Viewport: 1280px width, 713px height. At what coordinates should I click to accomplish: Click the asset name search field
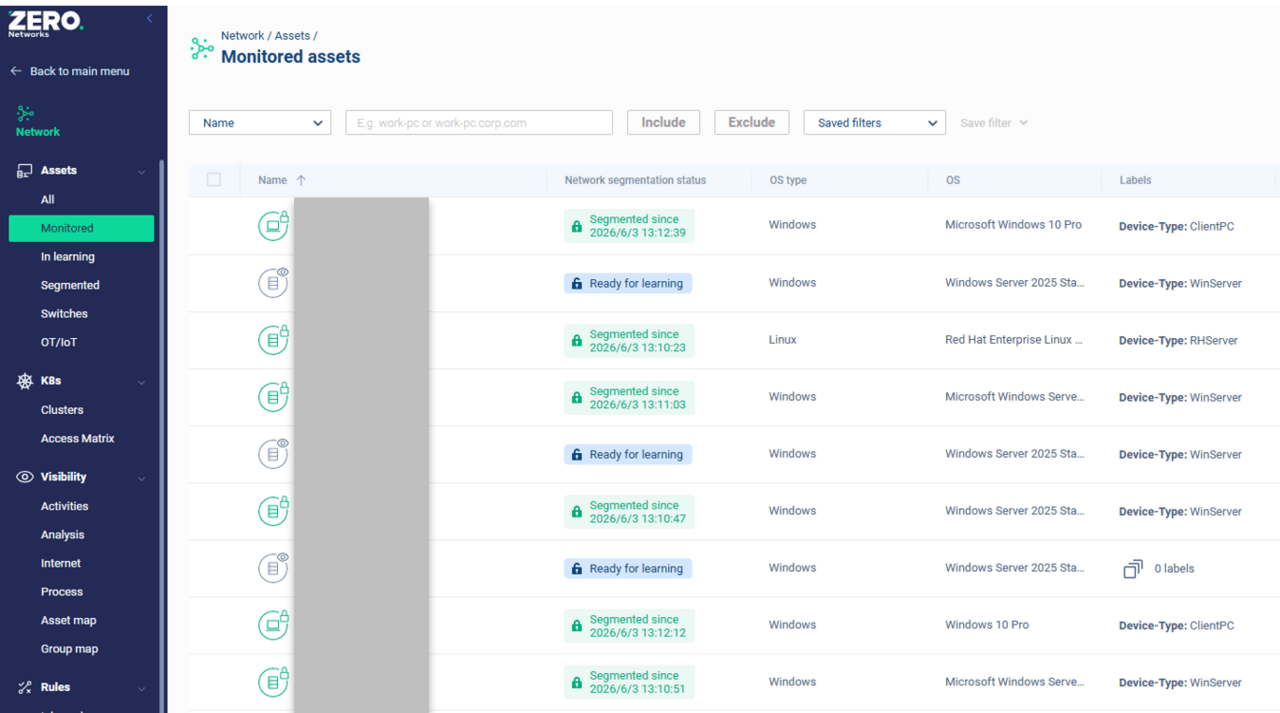click(x=479, y=123)
